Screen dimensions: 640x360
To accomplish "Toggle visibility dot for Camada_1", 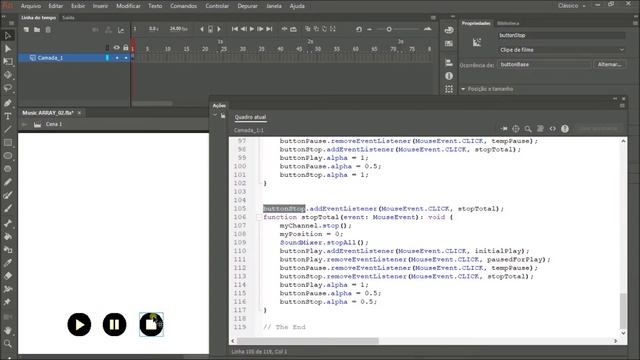I will (x=117, y=58).
